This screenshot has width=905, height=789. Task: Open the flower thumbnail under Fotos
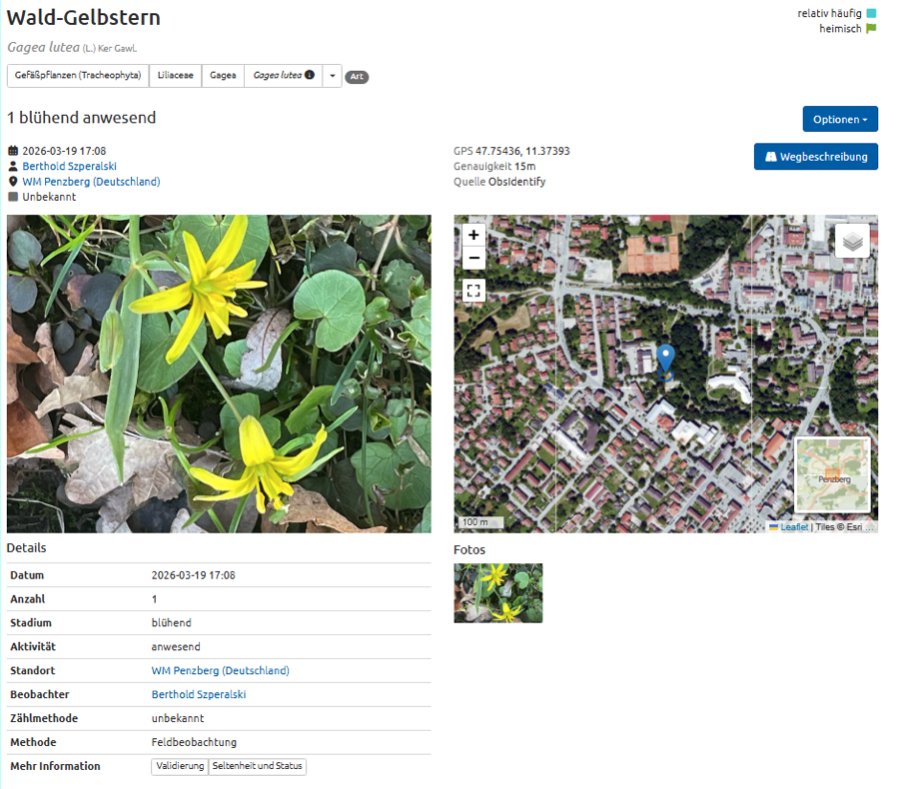[x=498, y=593]
